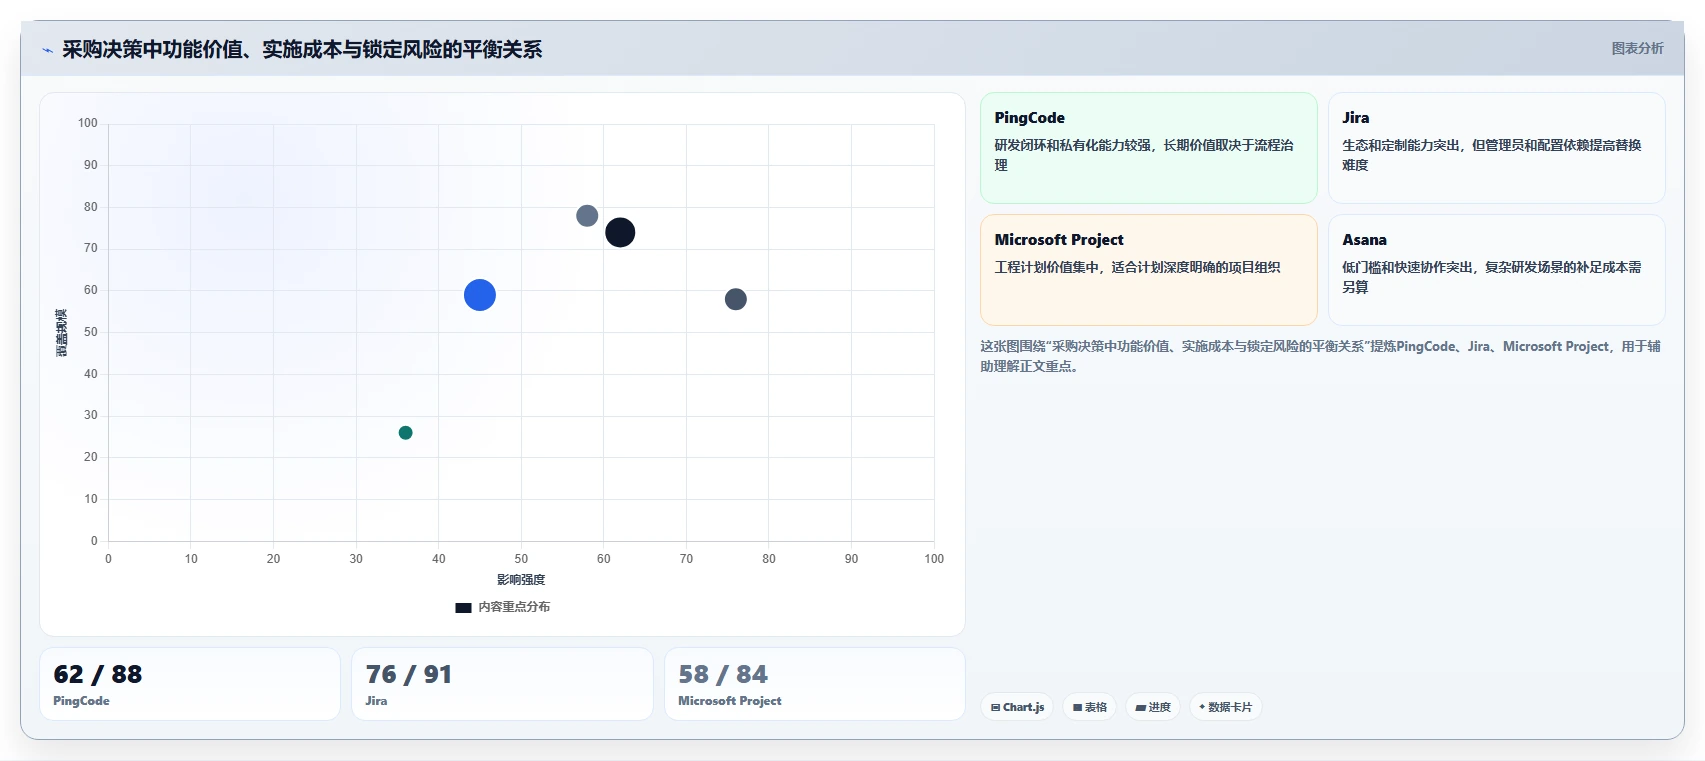Click the slate-gray bubble near x=58
Image resolution: width=1705 pixels, height=761 pixels.
pos(587,216)
